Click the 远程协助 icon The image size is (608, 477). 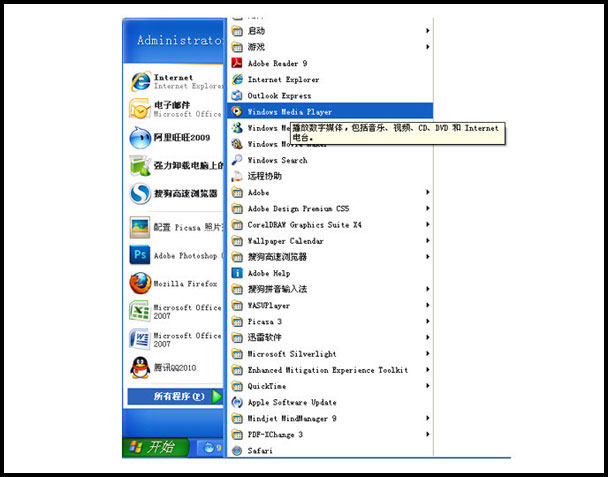(x=237, y=176)
